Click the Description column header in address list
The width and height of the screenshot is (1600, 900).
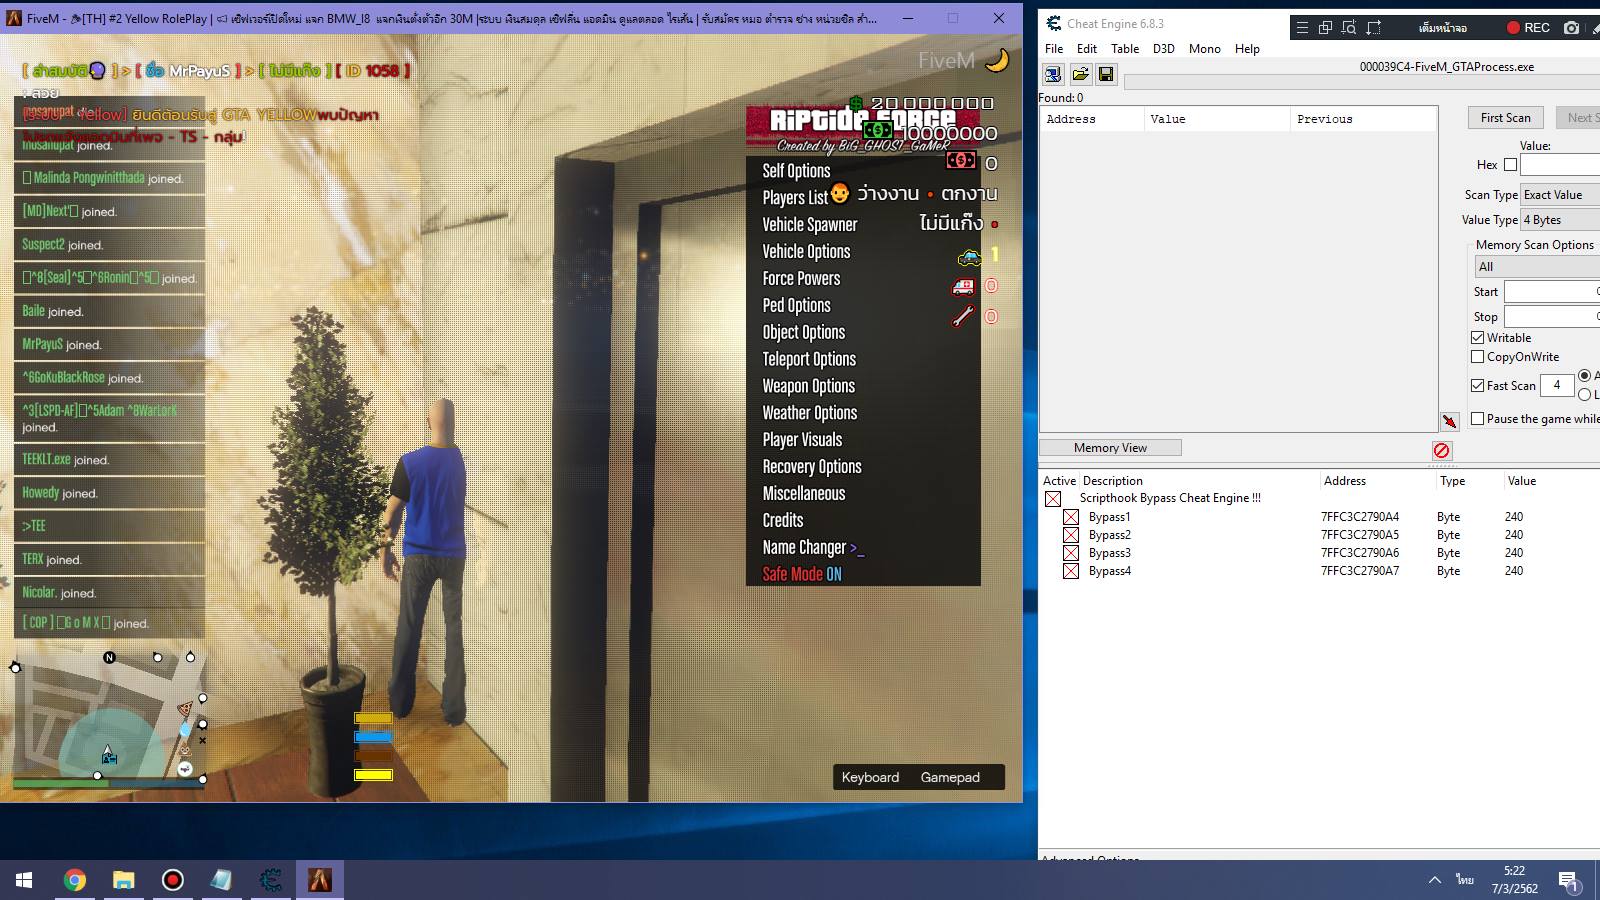pos(1112,481)
